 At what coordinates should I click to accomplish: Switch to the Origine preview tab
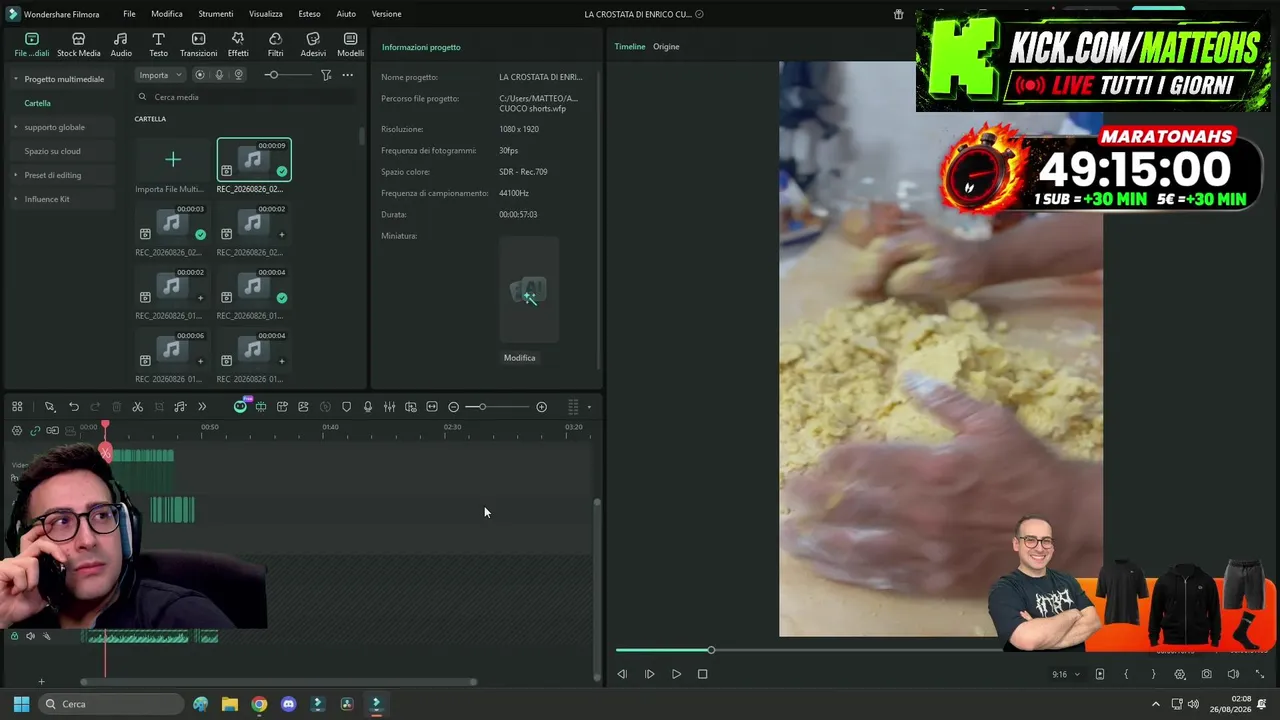(666, 47)
